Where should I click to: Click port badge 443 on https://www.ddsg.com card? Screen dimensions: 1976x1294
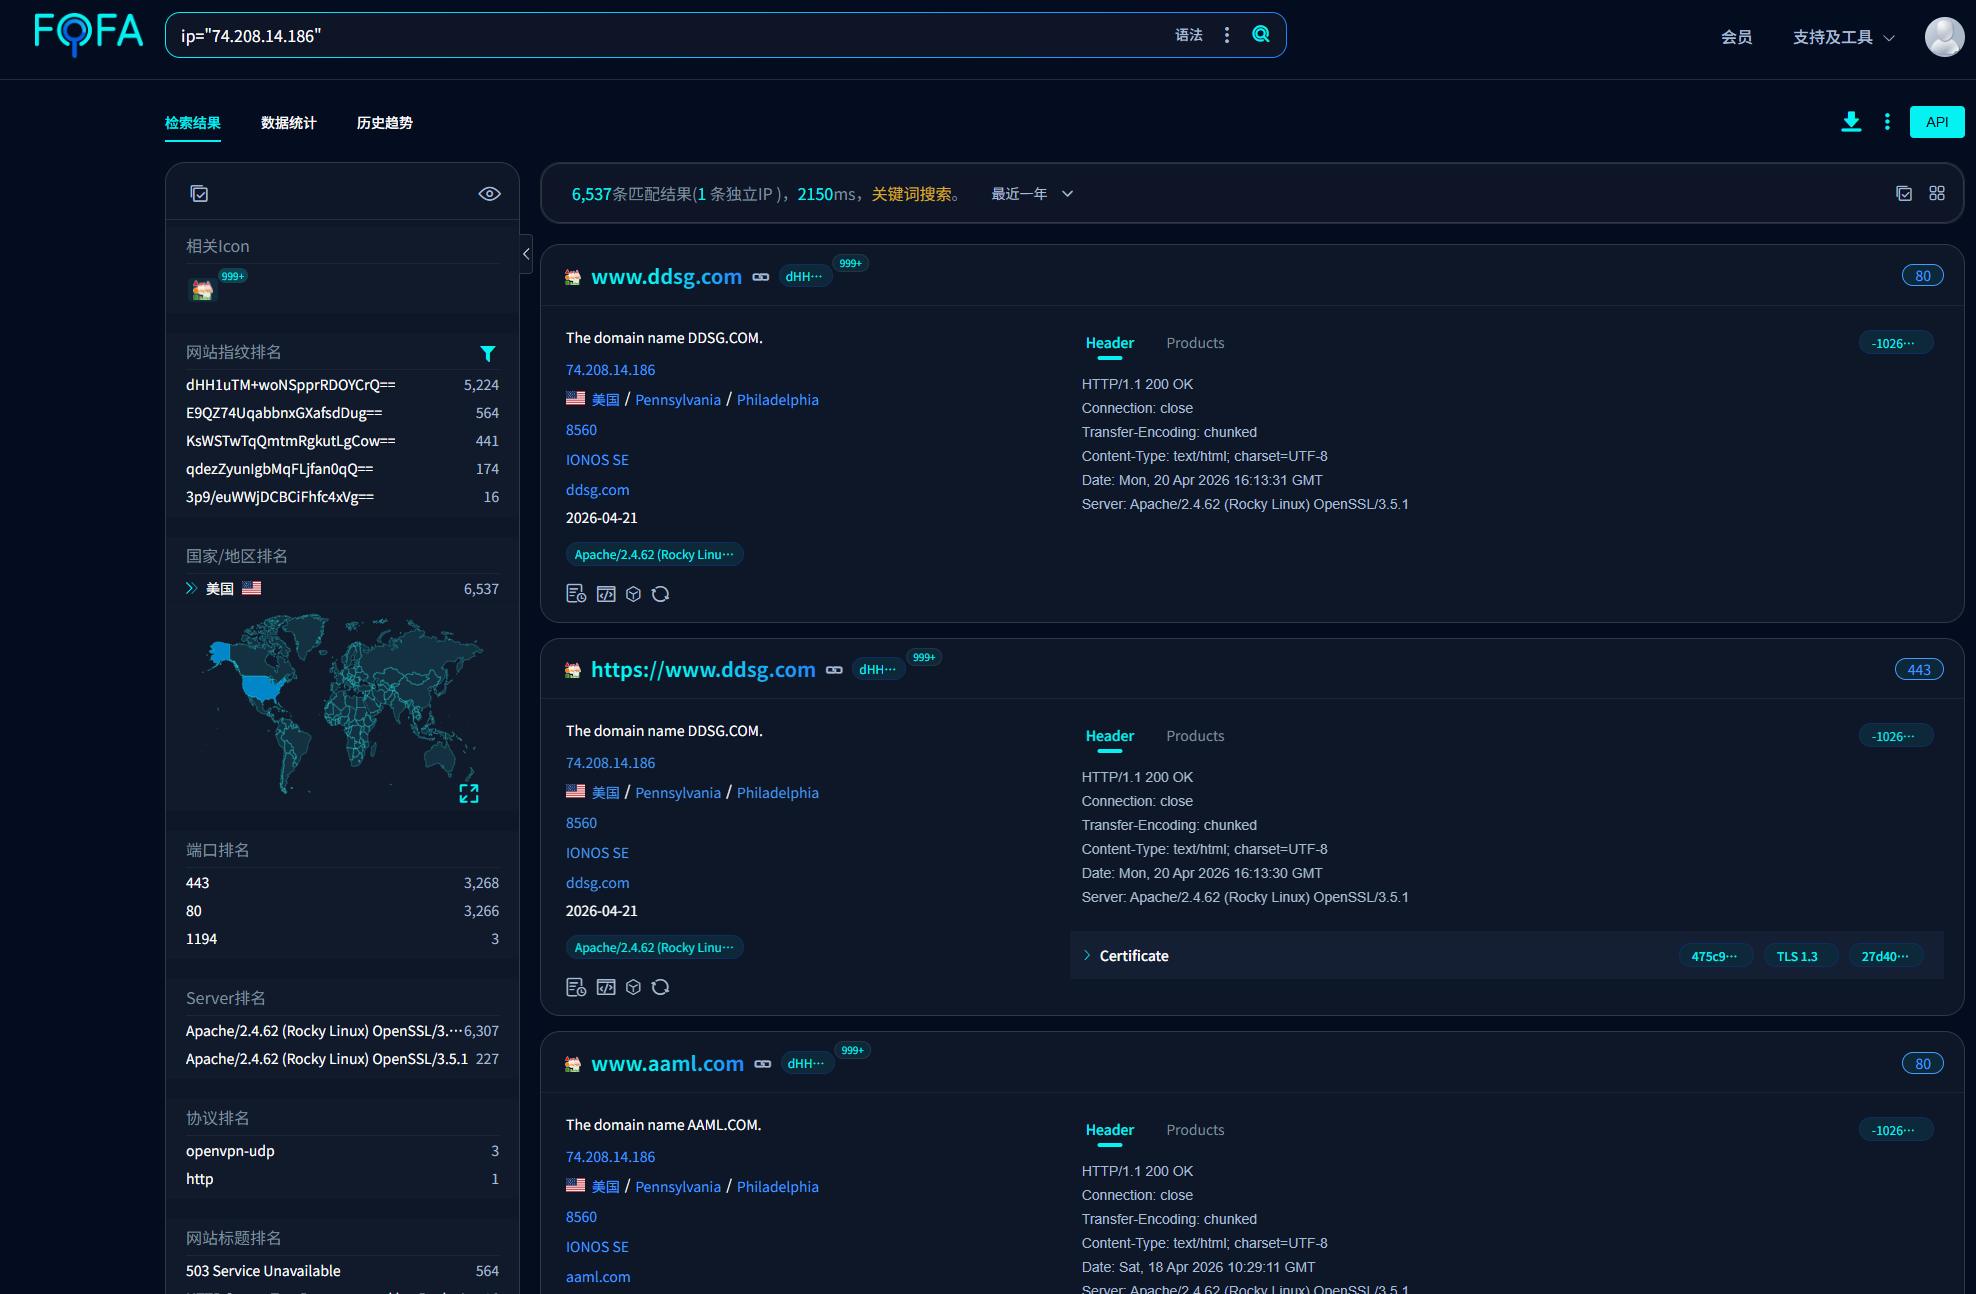click(1919, 670)
